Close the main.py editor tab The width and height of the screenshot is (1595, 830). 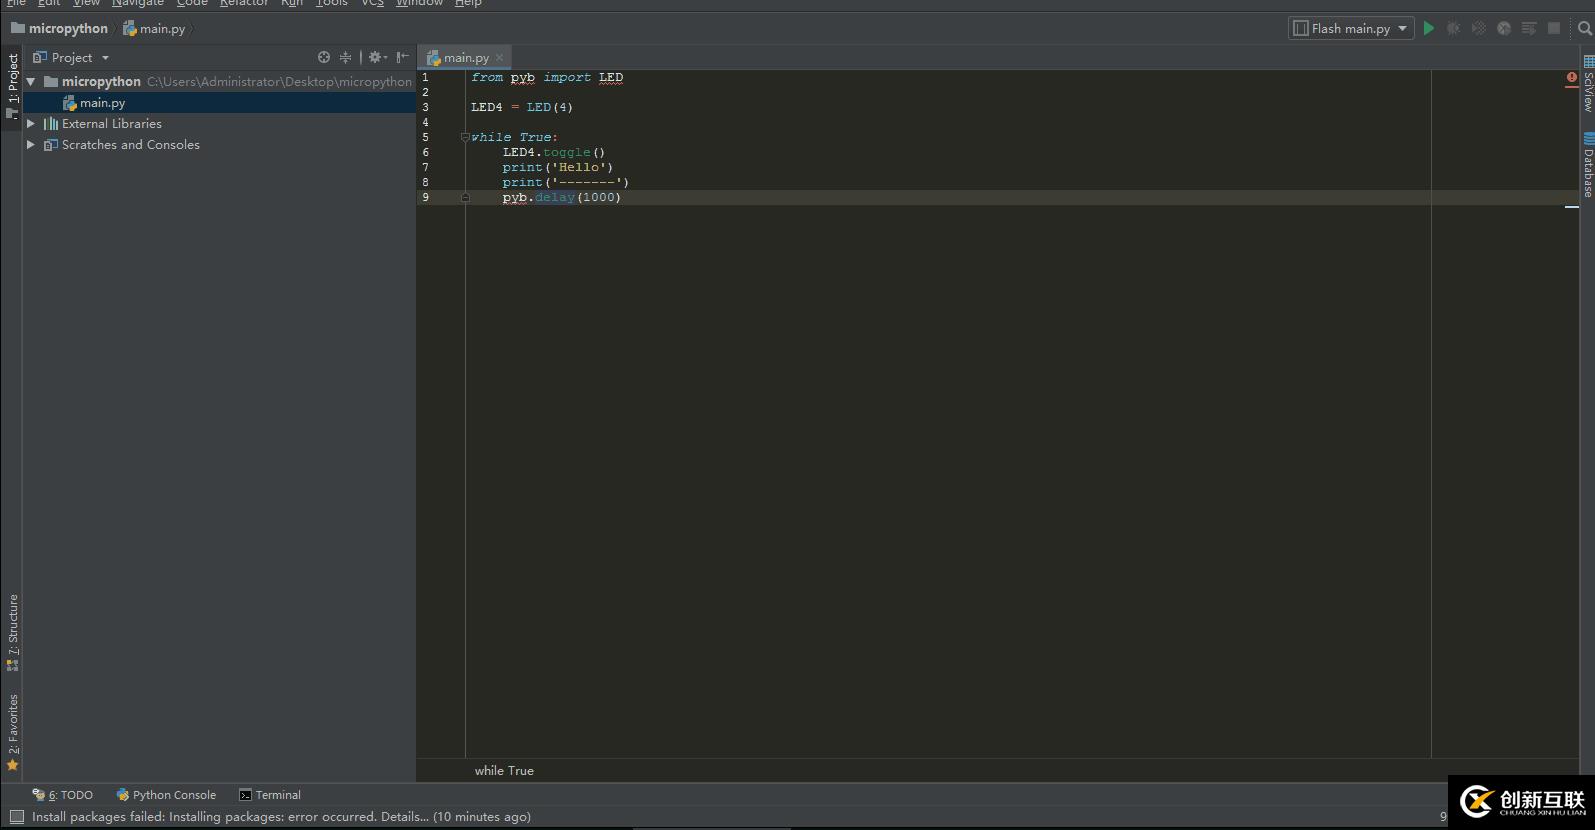pos(499,58)
